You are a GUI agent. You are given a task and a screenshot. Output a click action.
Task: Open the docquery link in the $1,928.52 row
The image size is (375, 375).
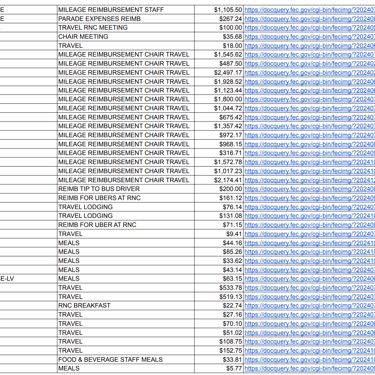tap(310, 82)
